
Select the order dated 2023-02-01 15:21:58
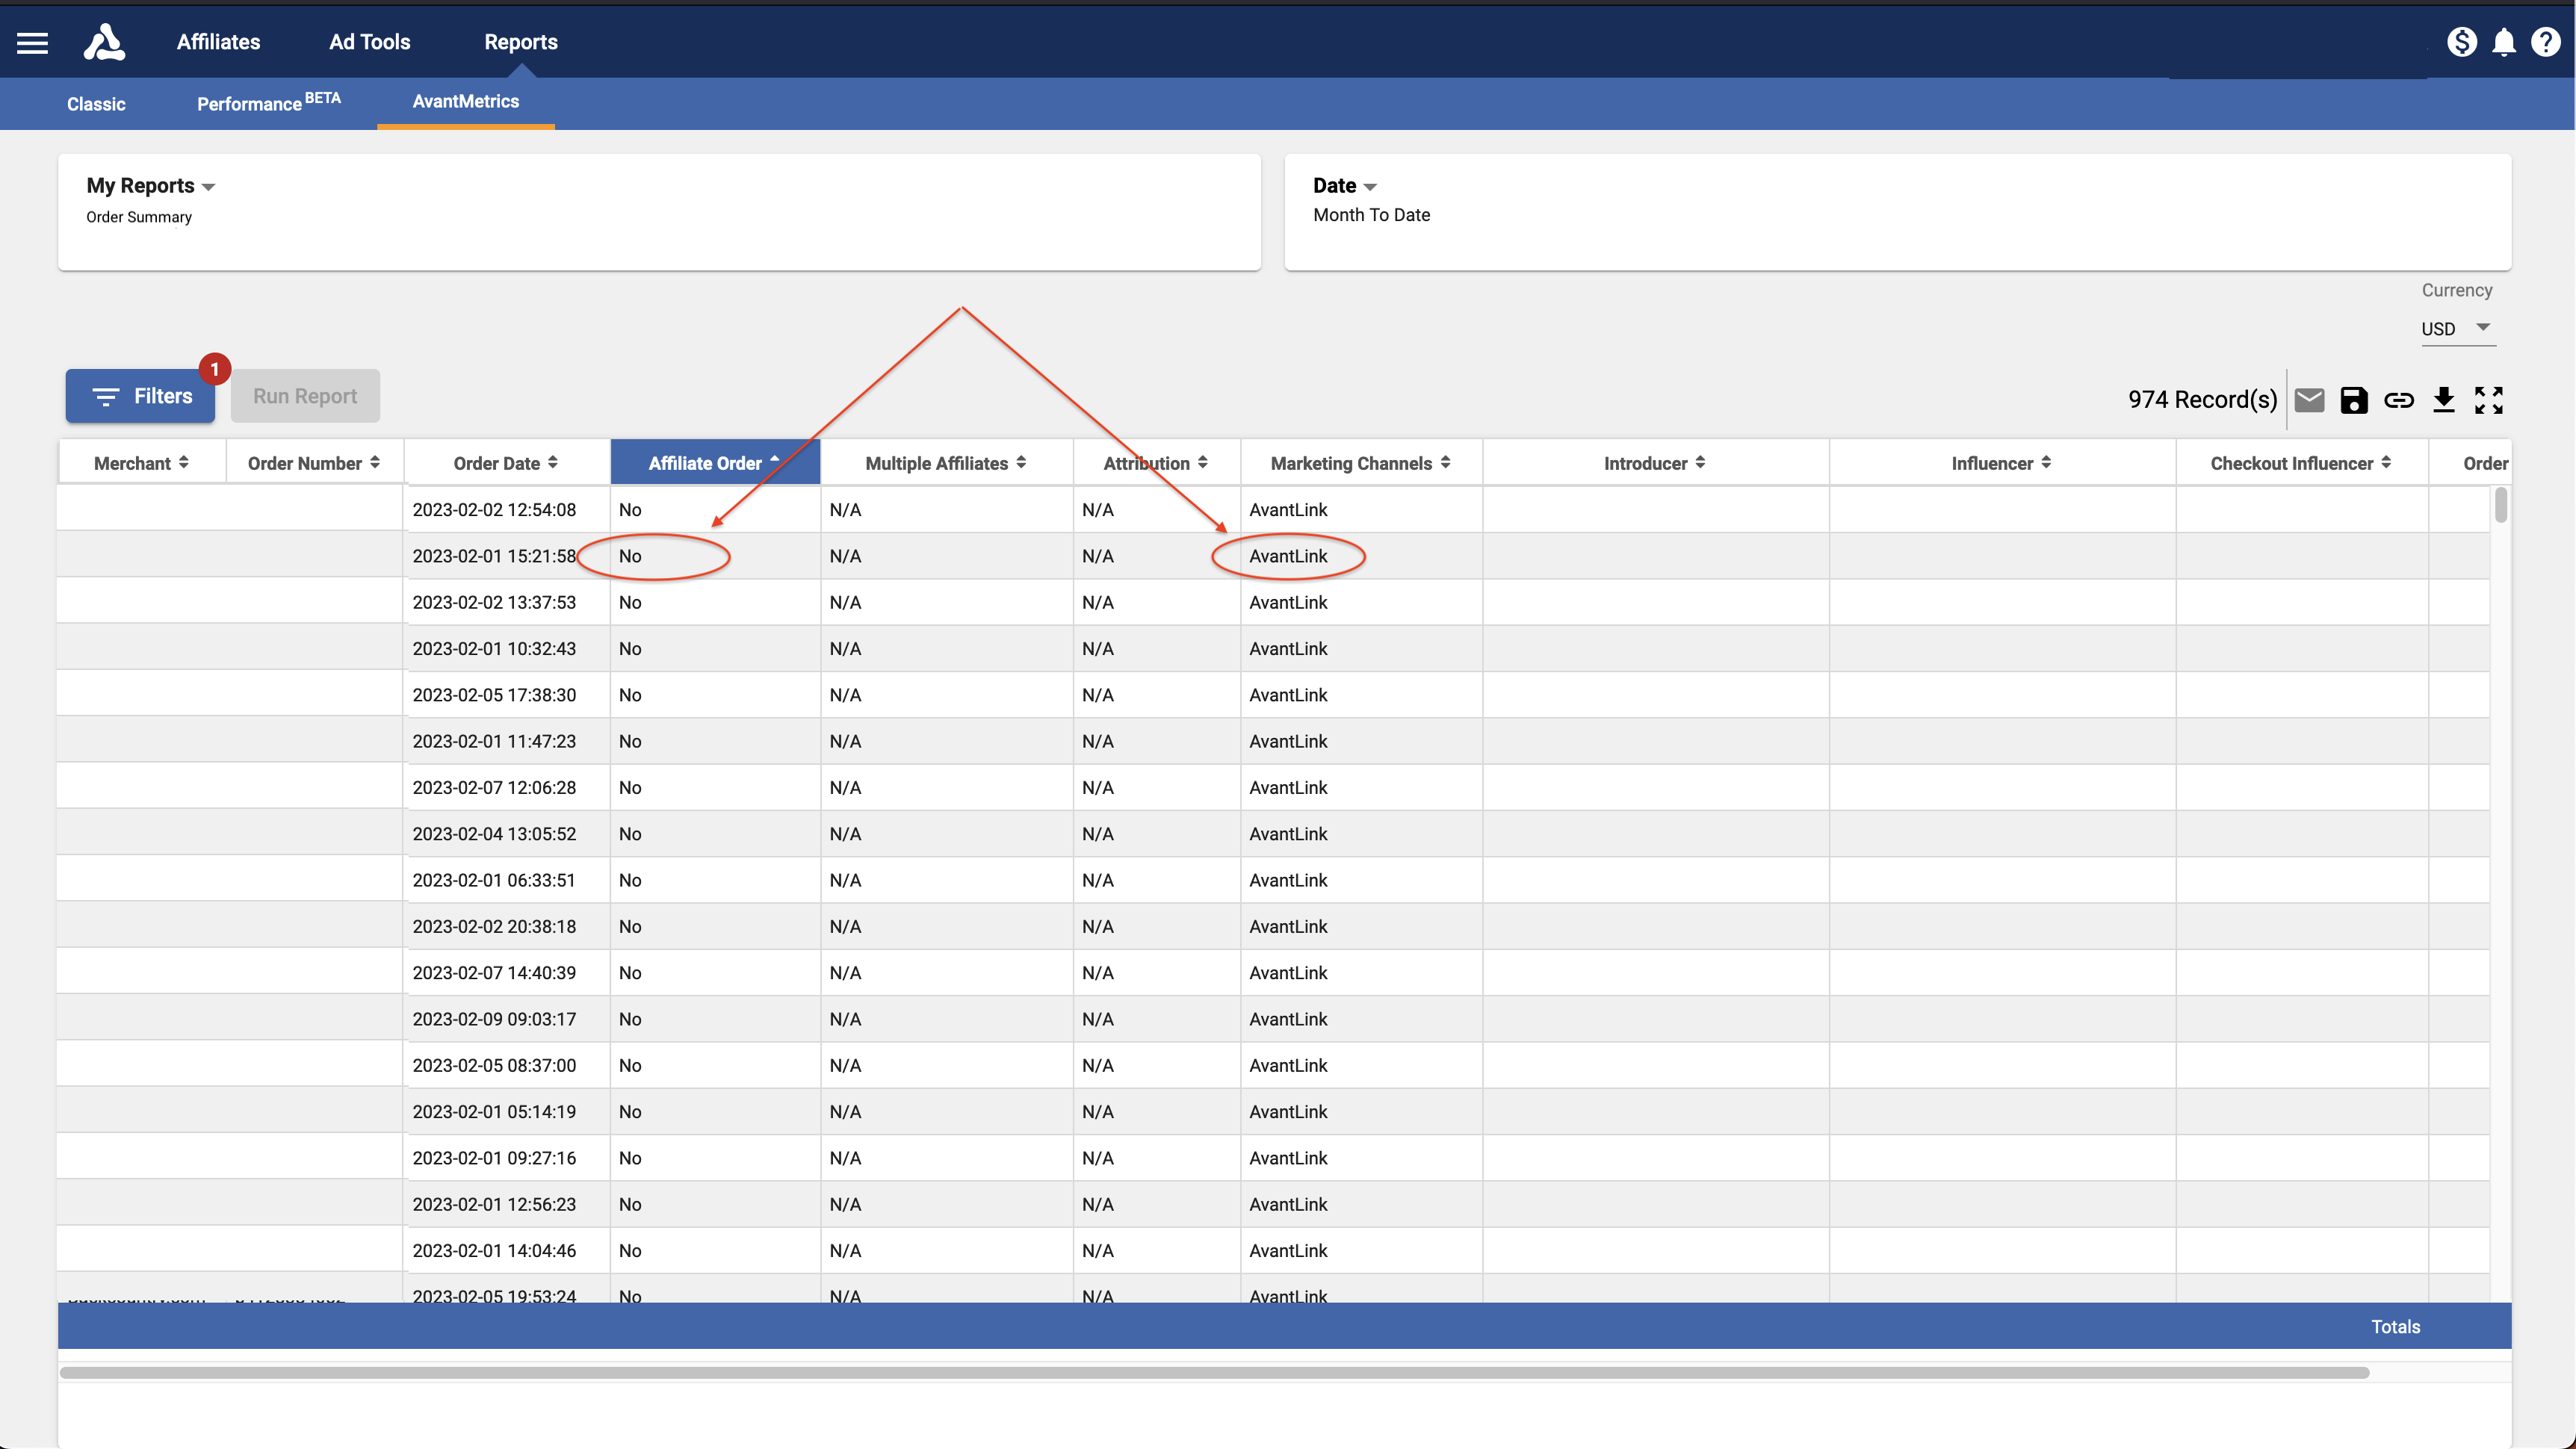point(494,556)
